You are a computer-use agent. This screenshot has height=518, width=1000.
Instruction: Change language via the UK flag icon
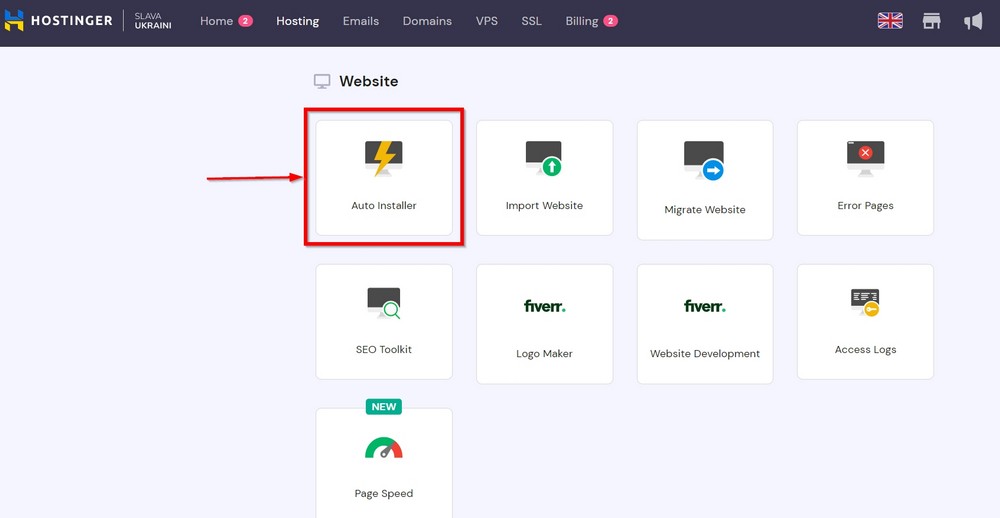point(890,21)
